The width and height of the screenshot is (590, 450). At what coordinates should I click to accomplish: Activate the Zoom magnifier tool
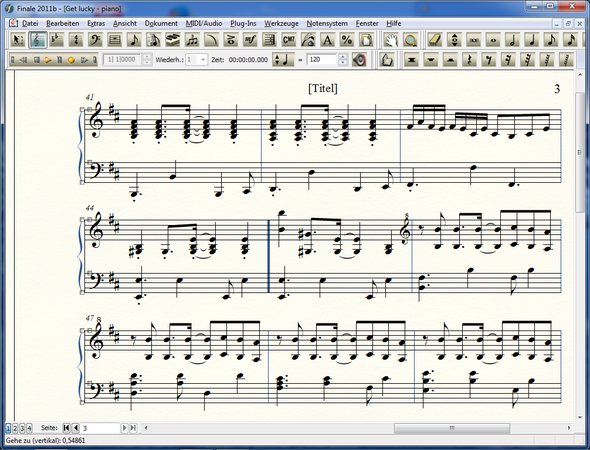tap(410, 40)
